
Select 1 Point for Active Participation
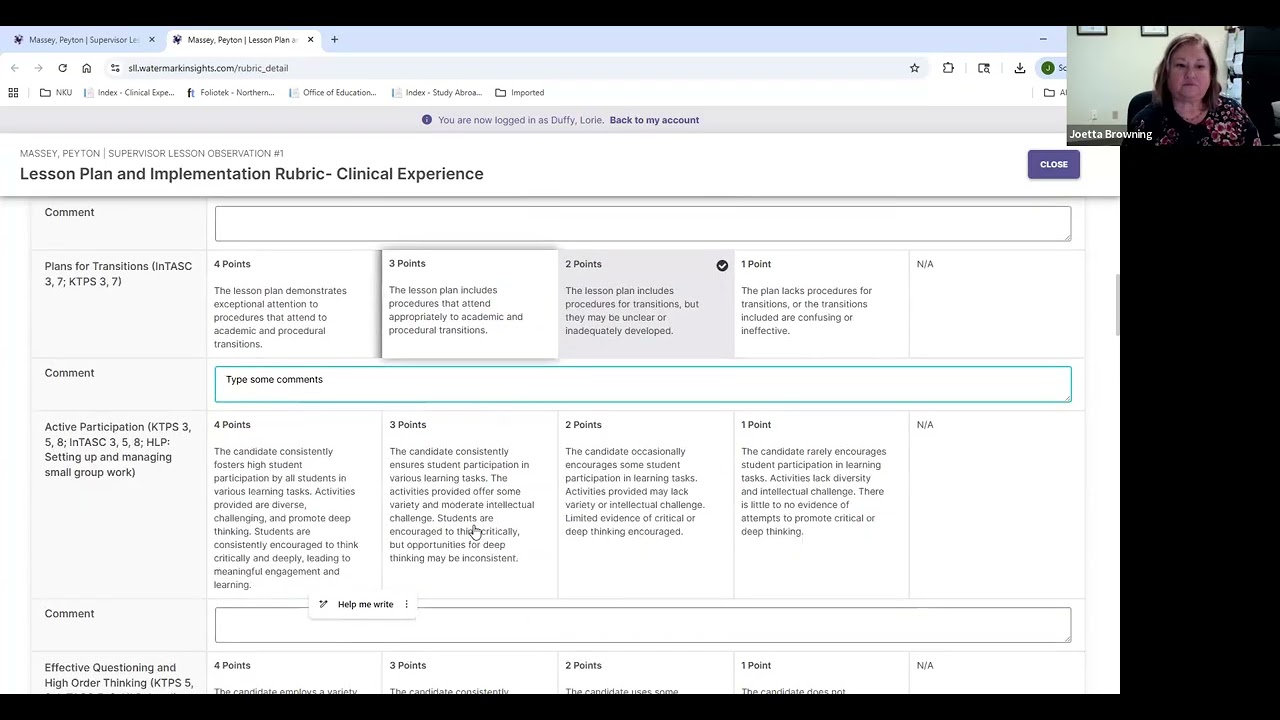point(822,505)
